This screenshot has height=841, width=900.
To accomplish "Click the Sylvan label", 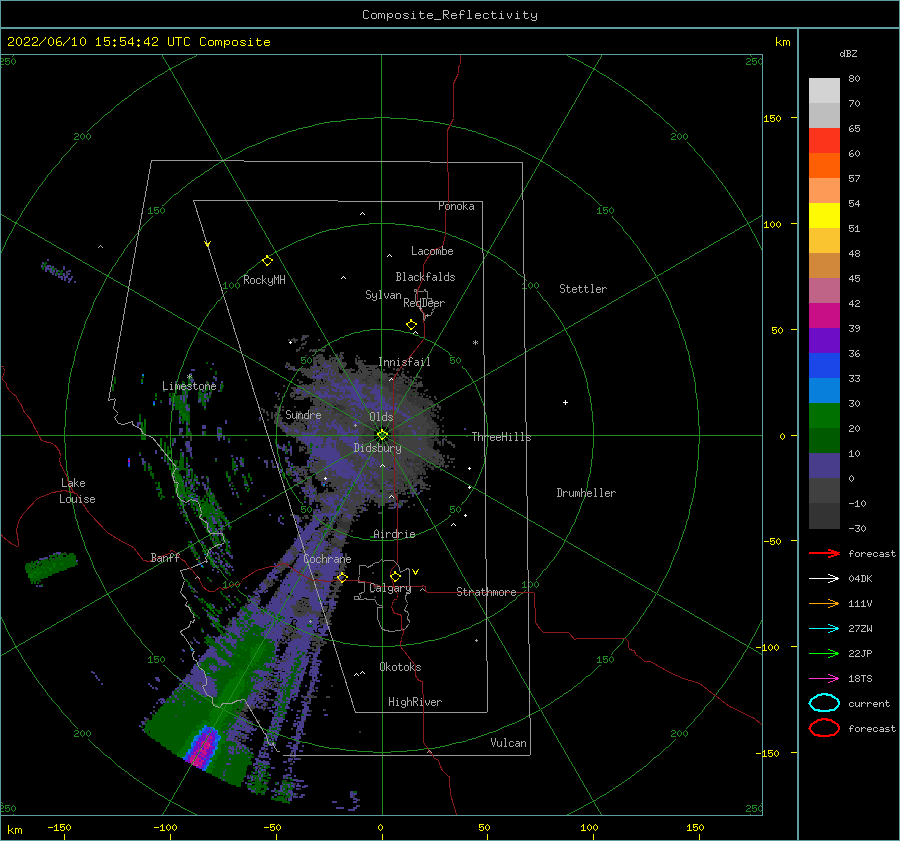I will (383, 295).
